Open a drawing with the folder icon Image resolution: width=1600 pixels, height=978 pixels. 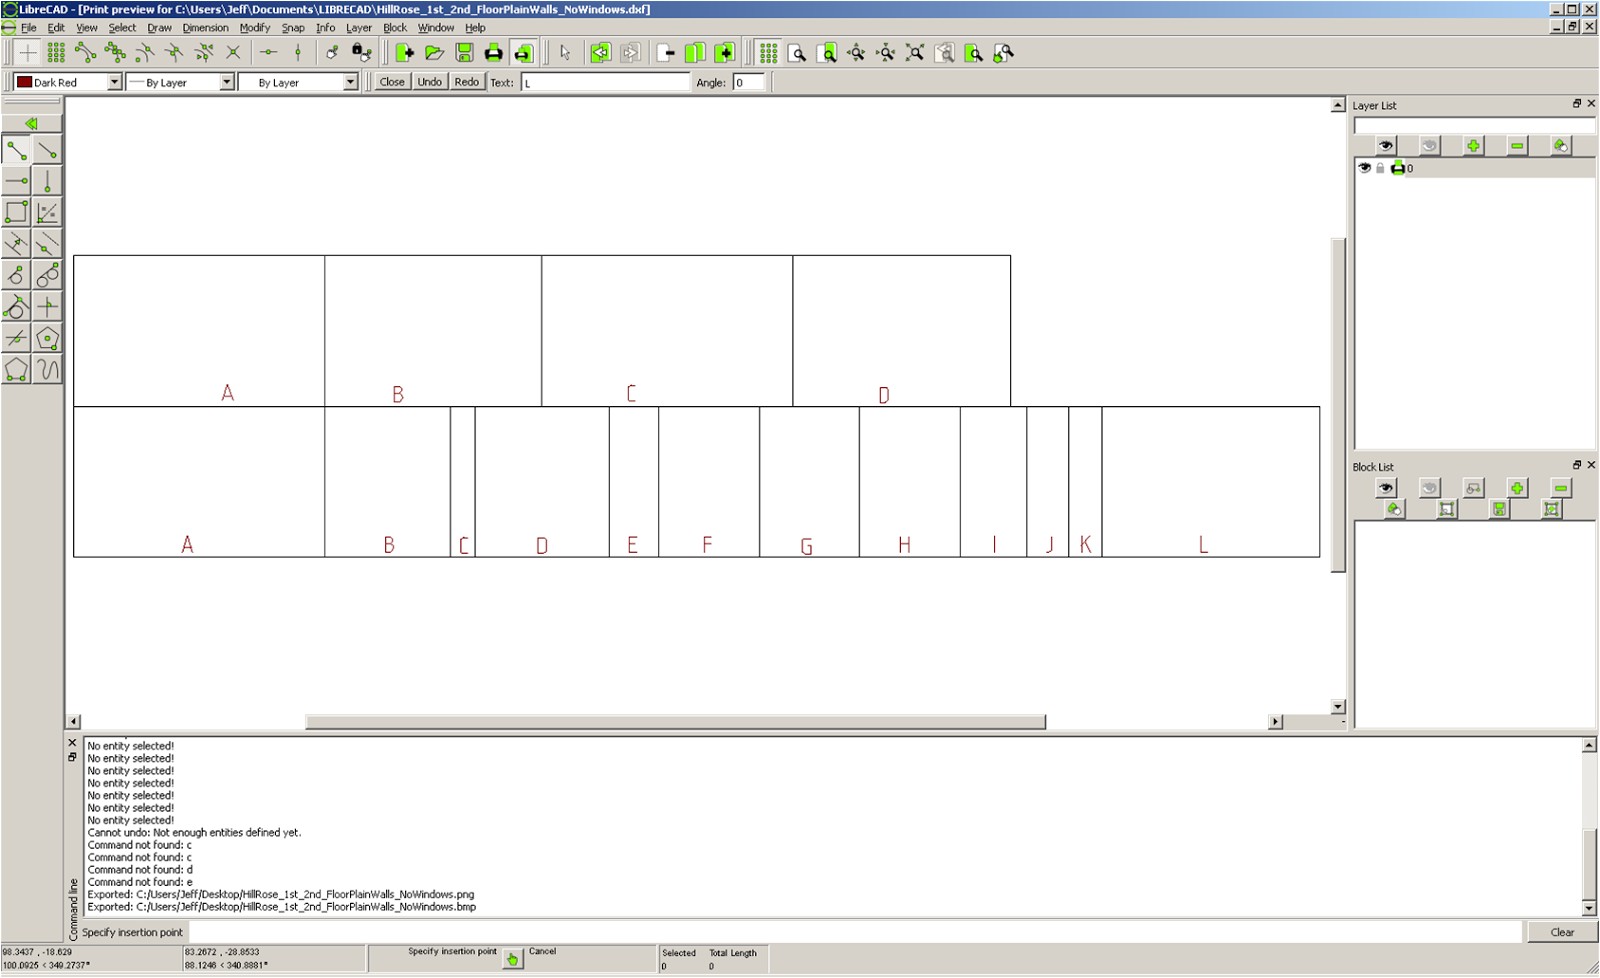[x=432, y=54]
